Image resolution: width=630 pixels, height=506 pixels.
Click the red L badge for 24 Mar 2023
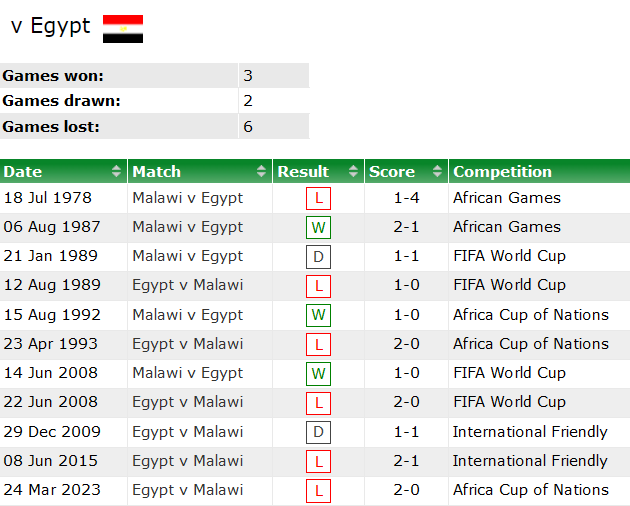click(x=318, y=490)
